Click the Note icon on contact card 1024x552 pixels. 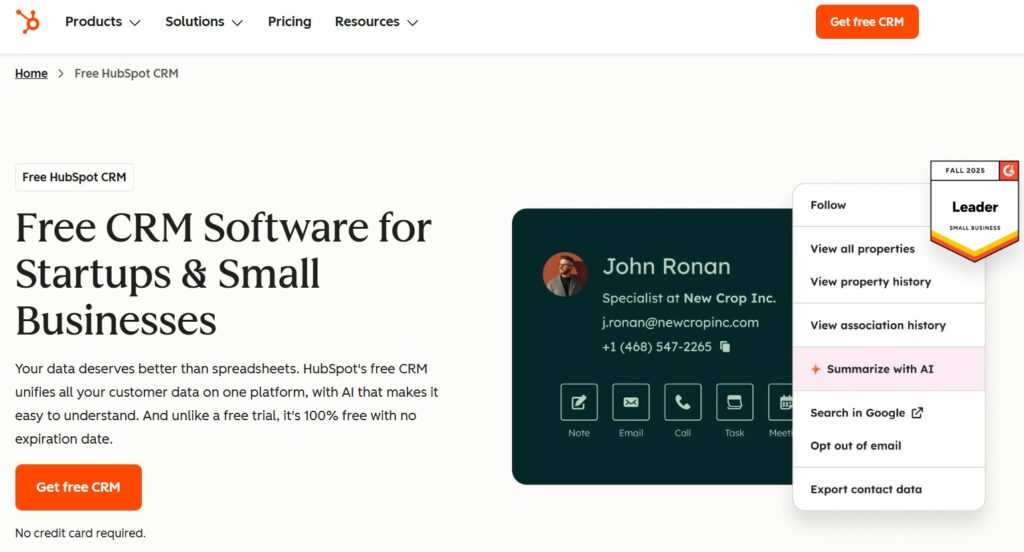579,402
